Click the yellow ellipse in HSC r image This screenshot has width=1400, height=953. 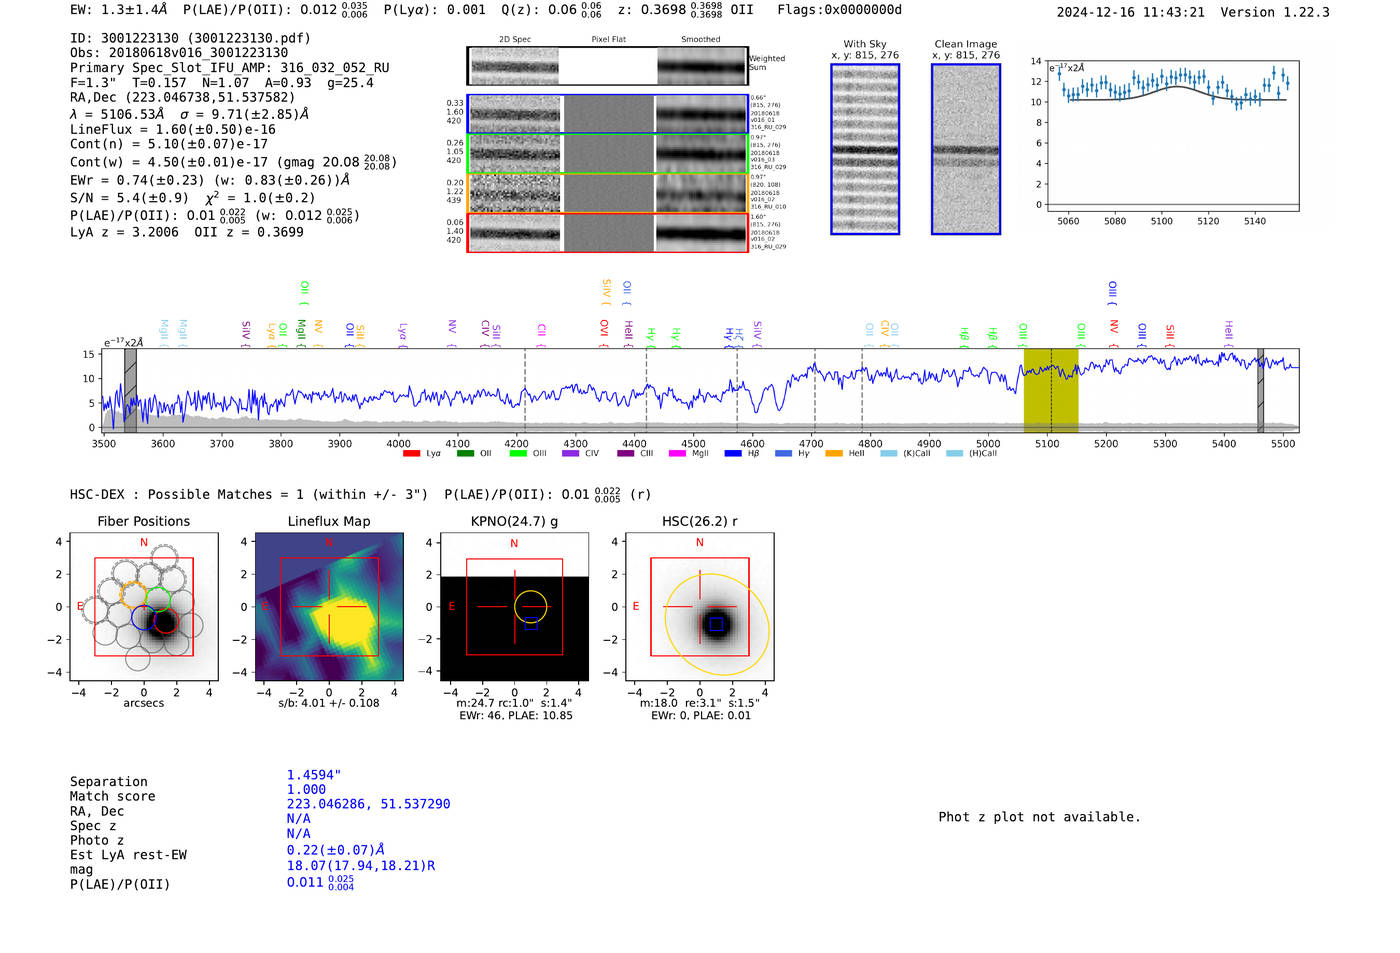[717, 624]
